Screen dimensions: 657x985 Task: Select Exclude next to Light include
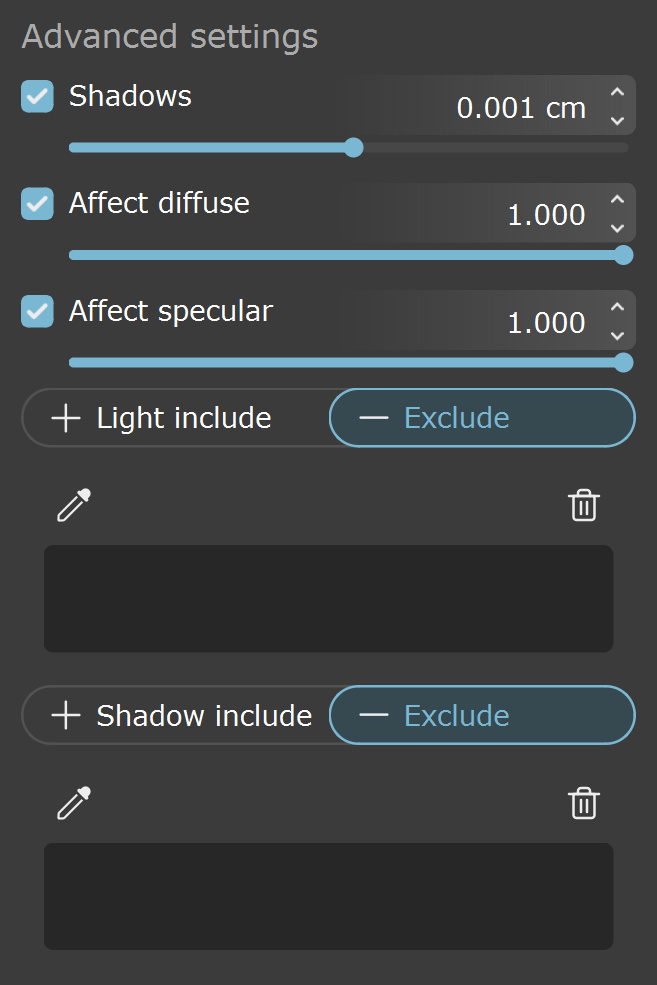482,418
